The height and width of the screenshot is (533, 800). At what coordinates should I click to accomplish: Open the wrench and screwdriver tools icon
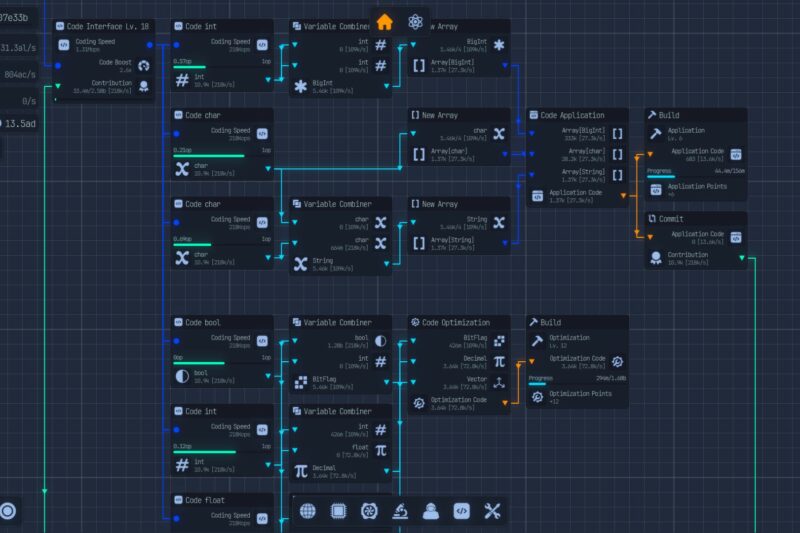[x=492, y=511]
